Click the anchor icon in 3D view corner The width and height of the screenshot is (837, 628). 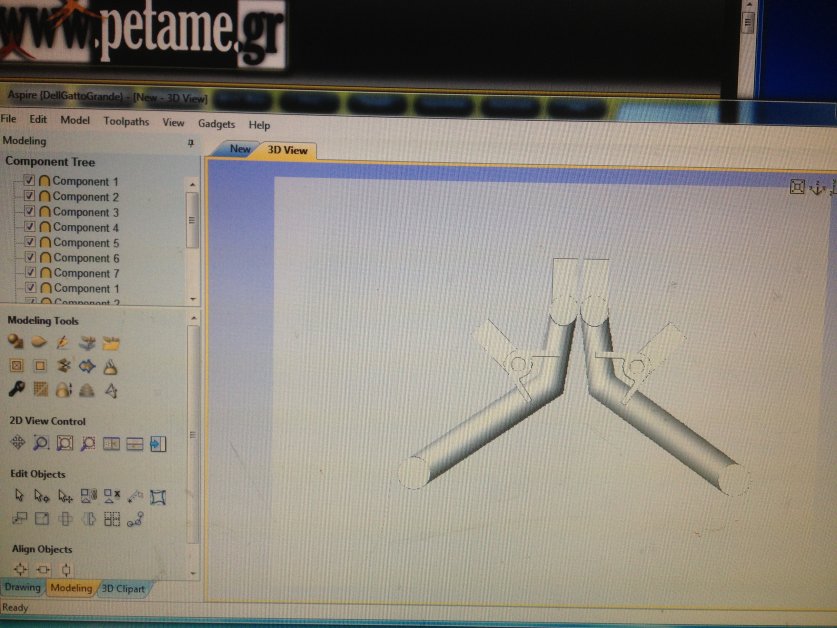pos(815,187)
